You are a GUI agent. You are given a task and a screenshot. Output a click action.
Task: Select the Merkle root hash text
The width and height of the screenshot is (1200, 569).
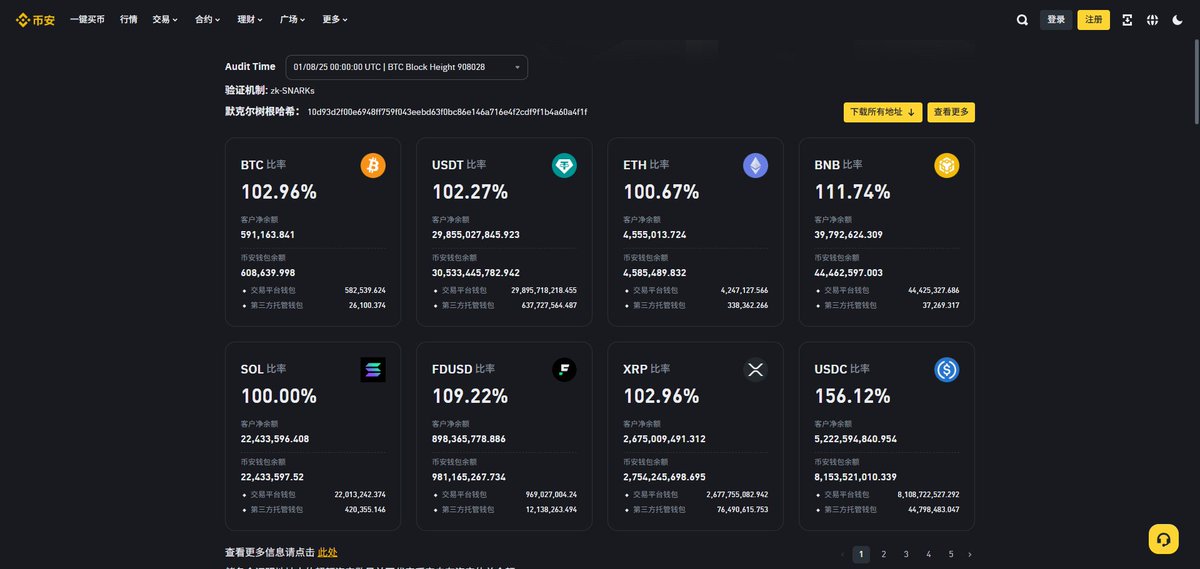point(447,112)
